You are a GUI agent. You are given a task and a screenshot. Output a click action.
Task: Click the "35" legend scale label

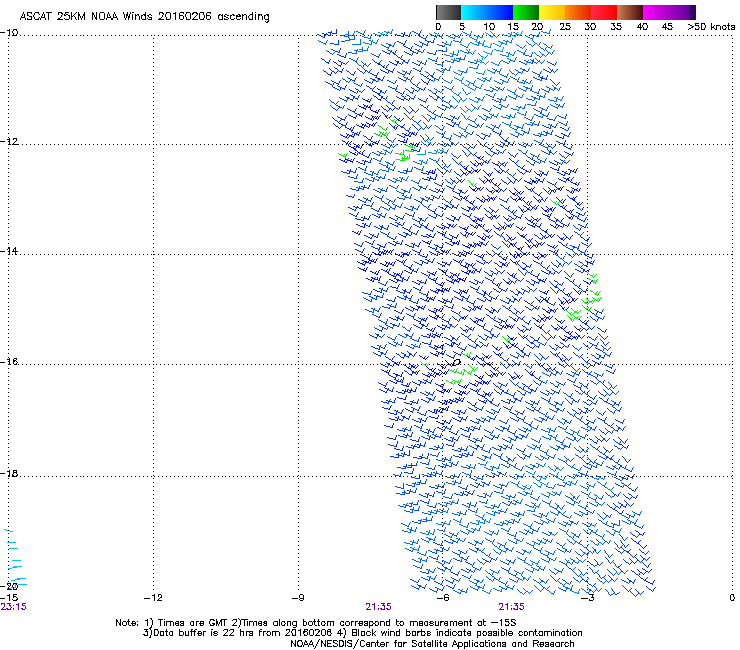[x=616, y=27]
